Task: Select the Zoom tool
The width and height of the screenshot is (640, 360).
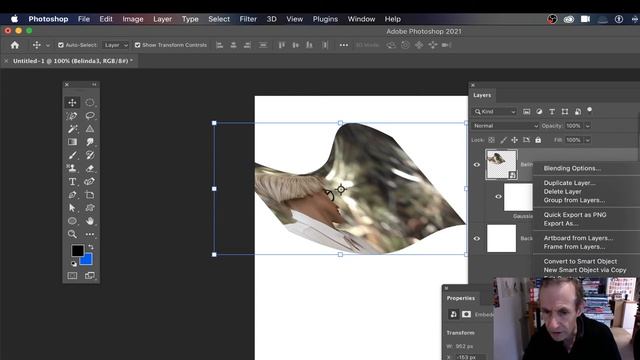Action: (72, 234)
